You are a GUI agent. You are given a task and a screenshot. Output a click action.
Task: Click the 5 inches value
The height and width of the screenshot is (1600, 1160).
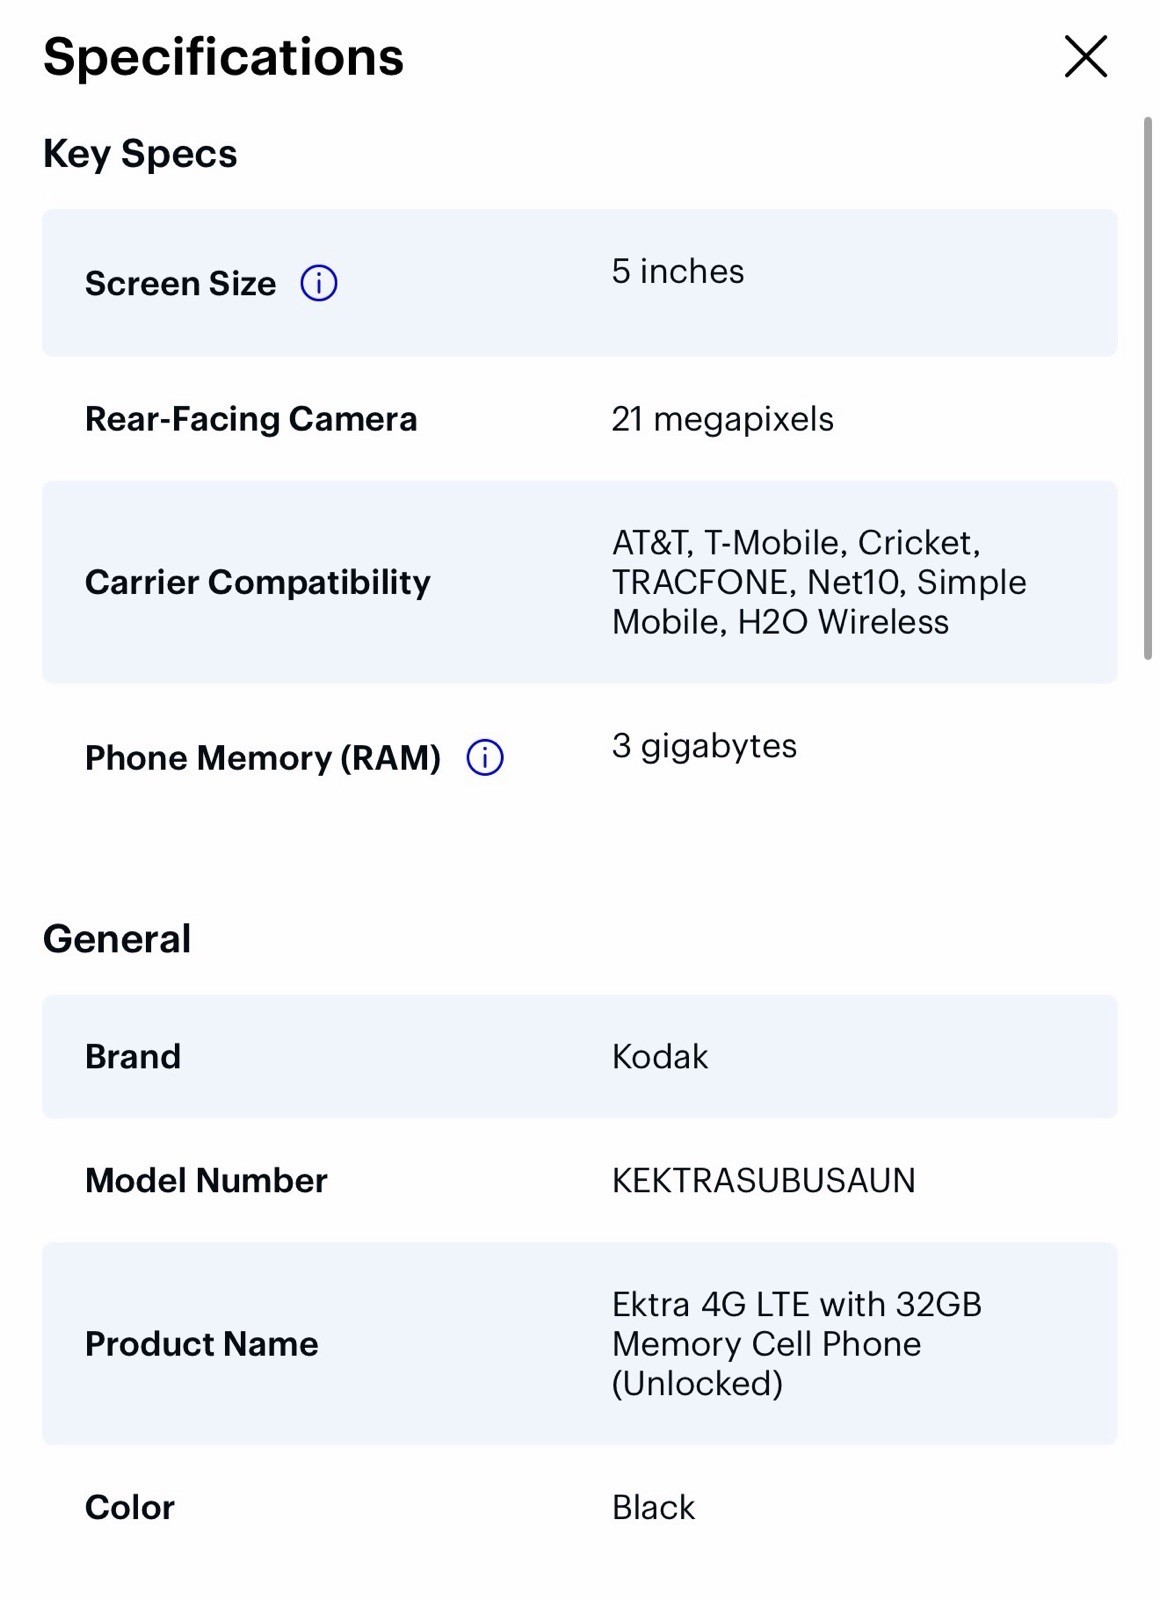(x=678, y=271)
